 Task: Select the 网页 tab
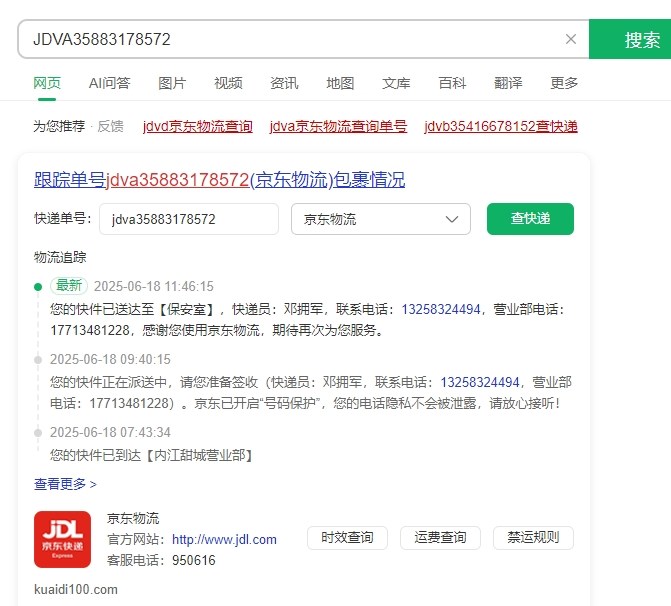(47, 83)
